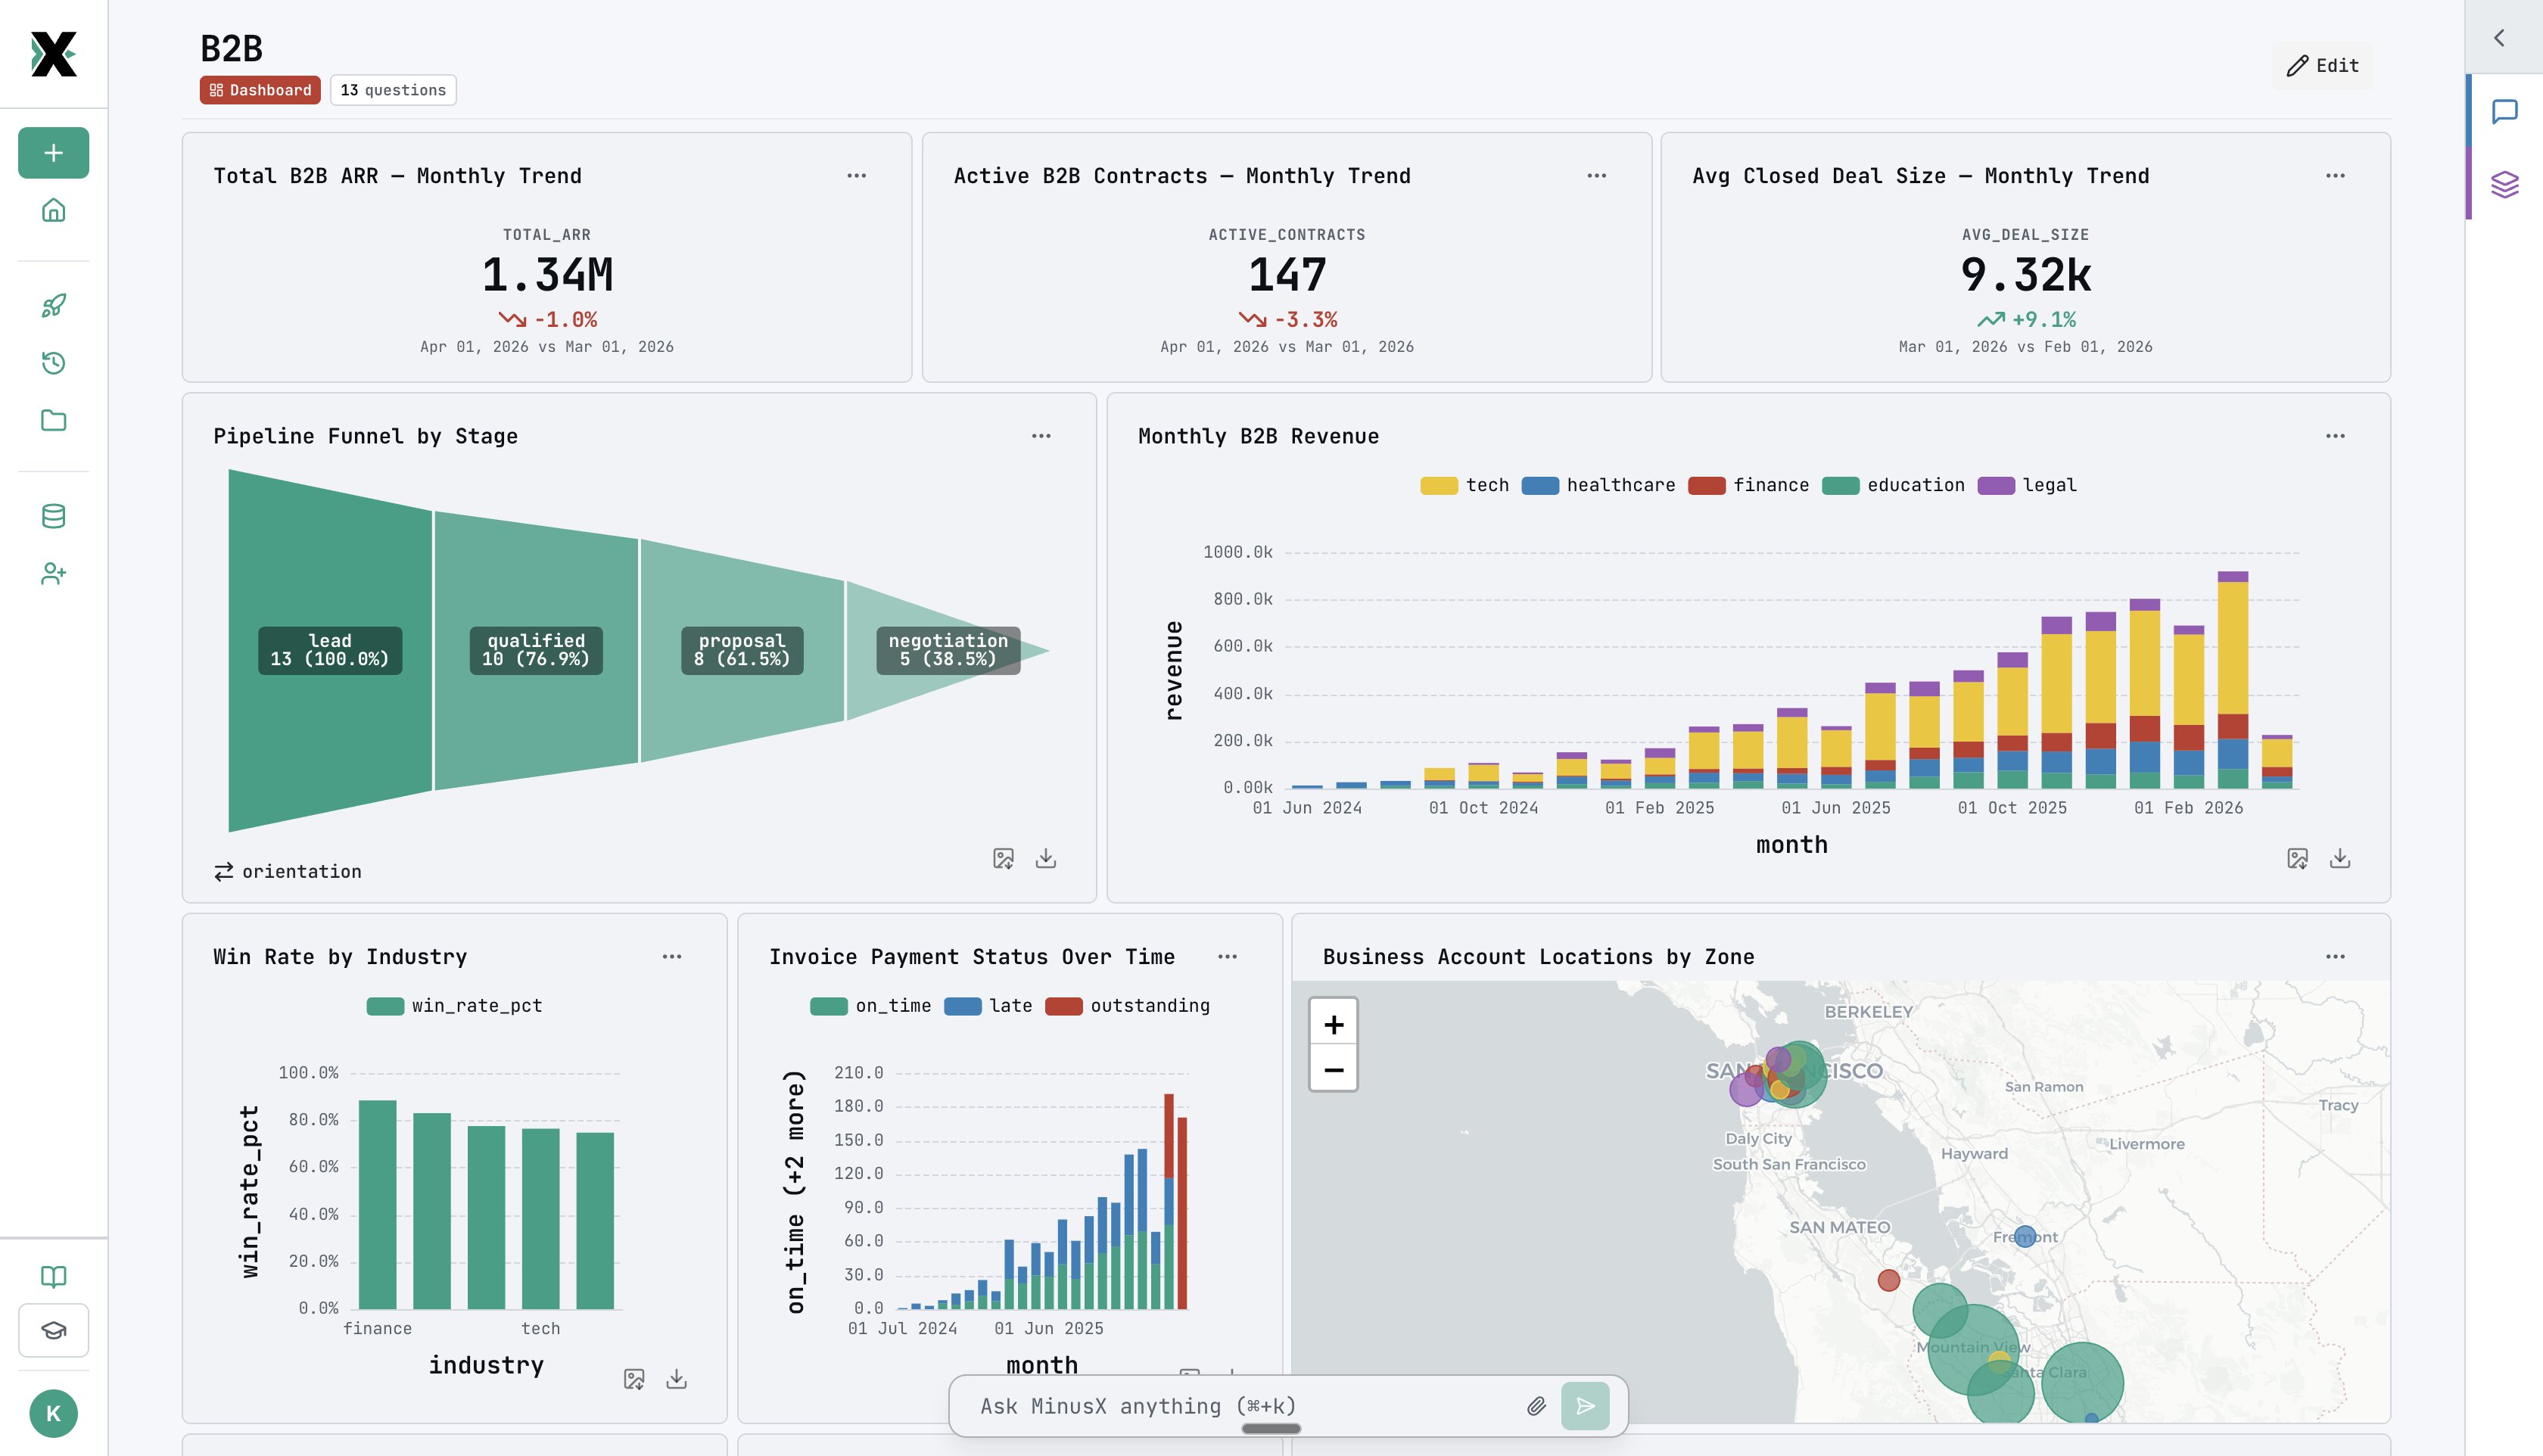Click the 13 questions badge
This screenshot has height=1456, width=2543.
(x=393, y=90)
